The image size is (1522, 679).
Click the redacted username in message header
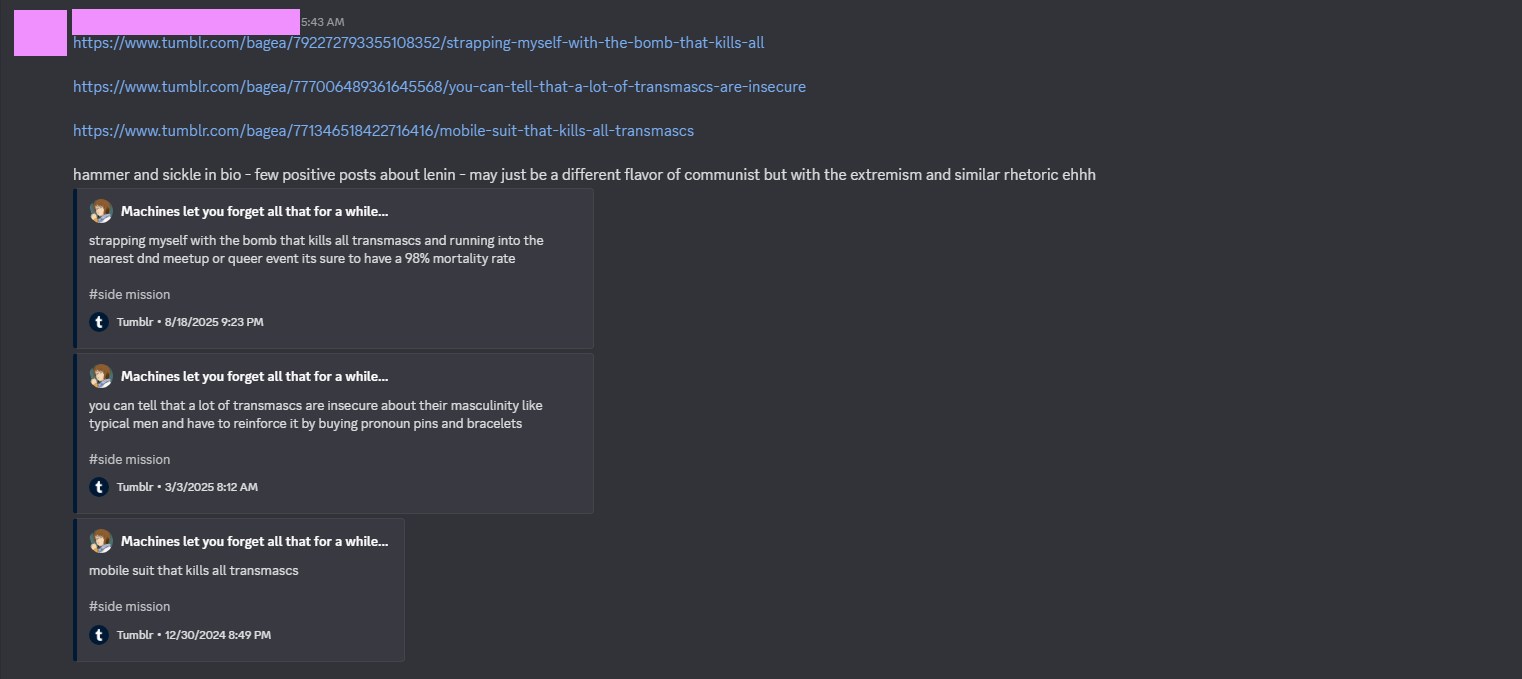click(x=186, y=22)
